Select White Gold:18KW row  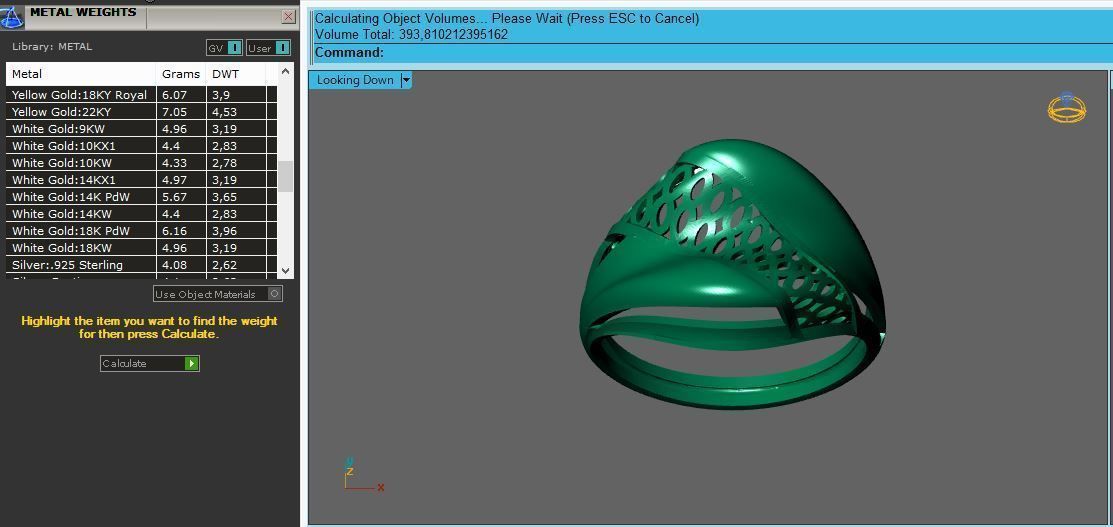tap(141, 248)
